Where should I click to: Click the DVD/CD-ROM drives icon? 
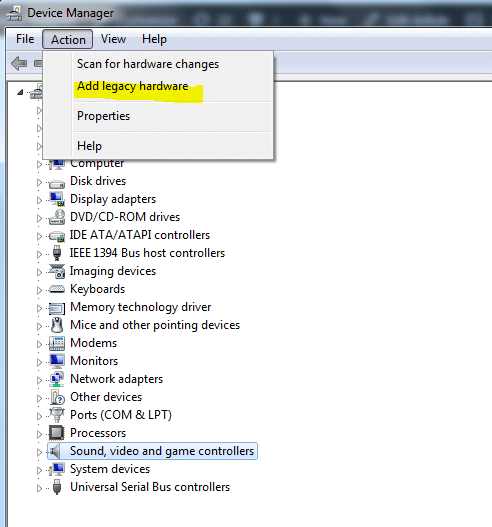pyautogui.click(x=57, y=217)
